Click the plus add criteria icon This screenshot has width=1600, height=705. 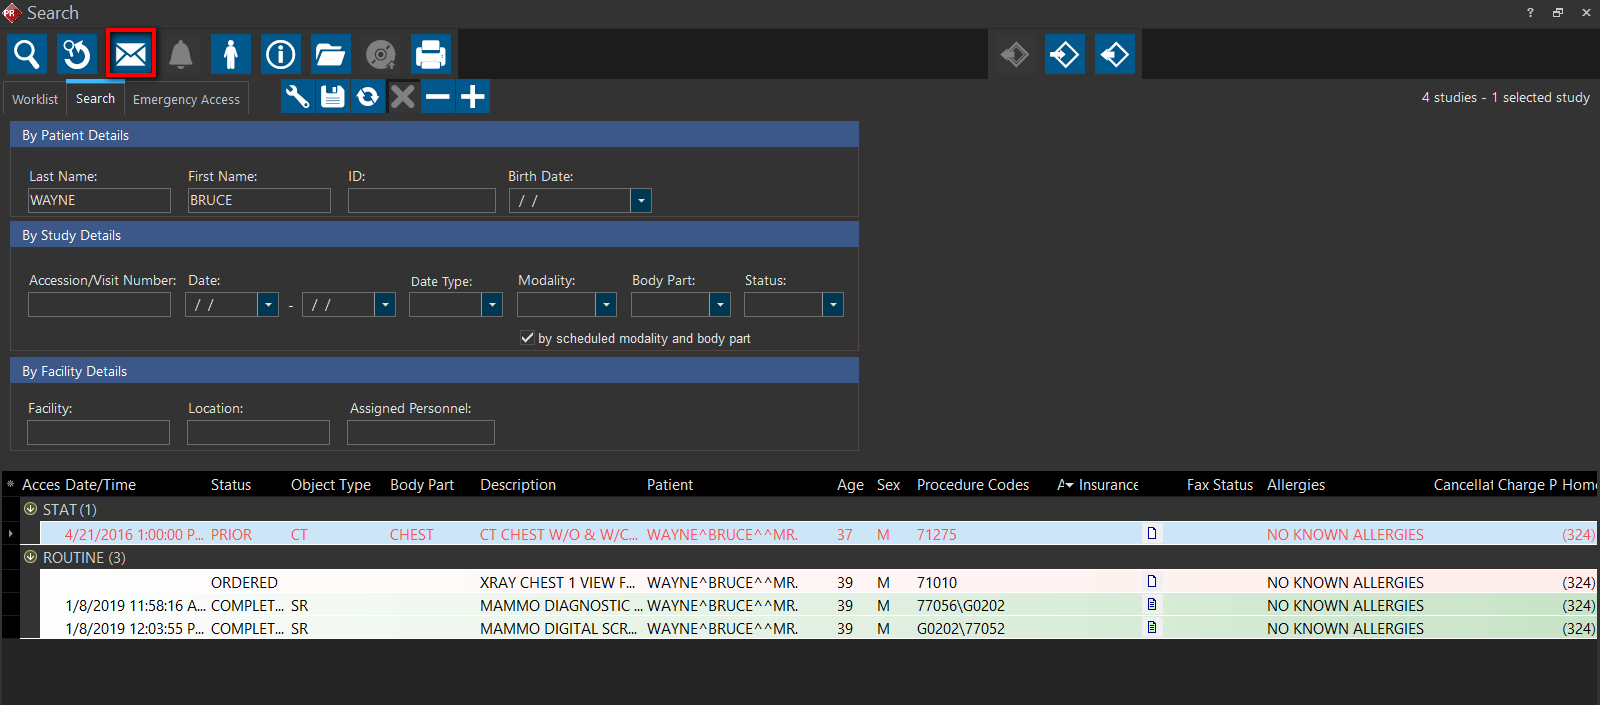tap(473, 97)
